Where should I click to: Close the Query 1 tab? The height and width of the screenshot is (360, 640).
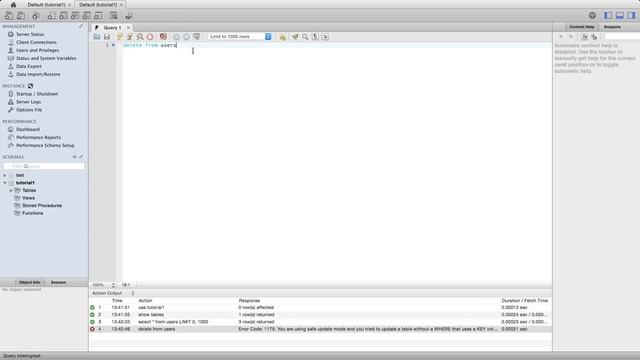tap(128, 27)
